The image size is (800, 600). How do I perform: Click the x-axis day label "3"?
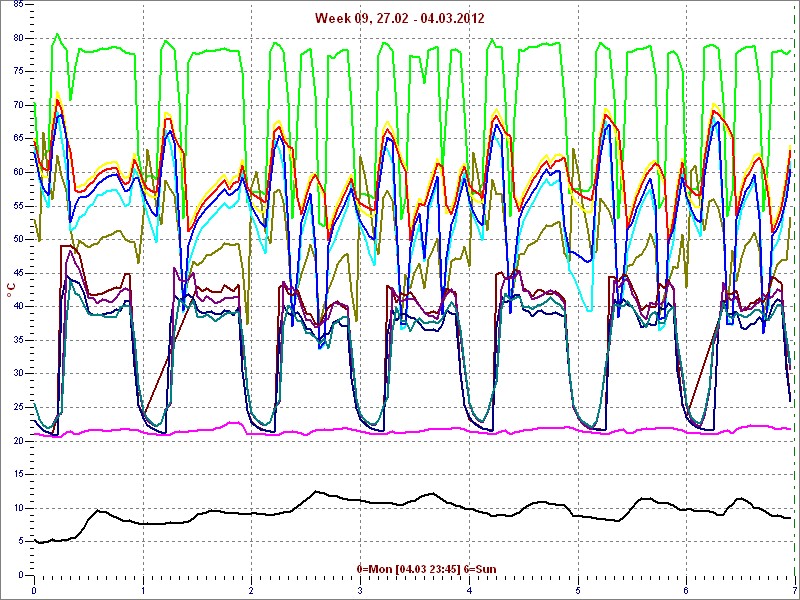(x=360, y=591)
